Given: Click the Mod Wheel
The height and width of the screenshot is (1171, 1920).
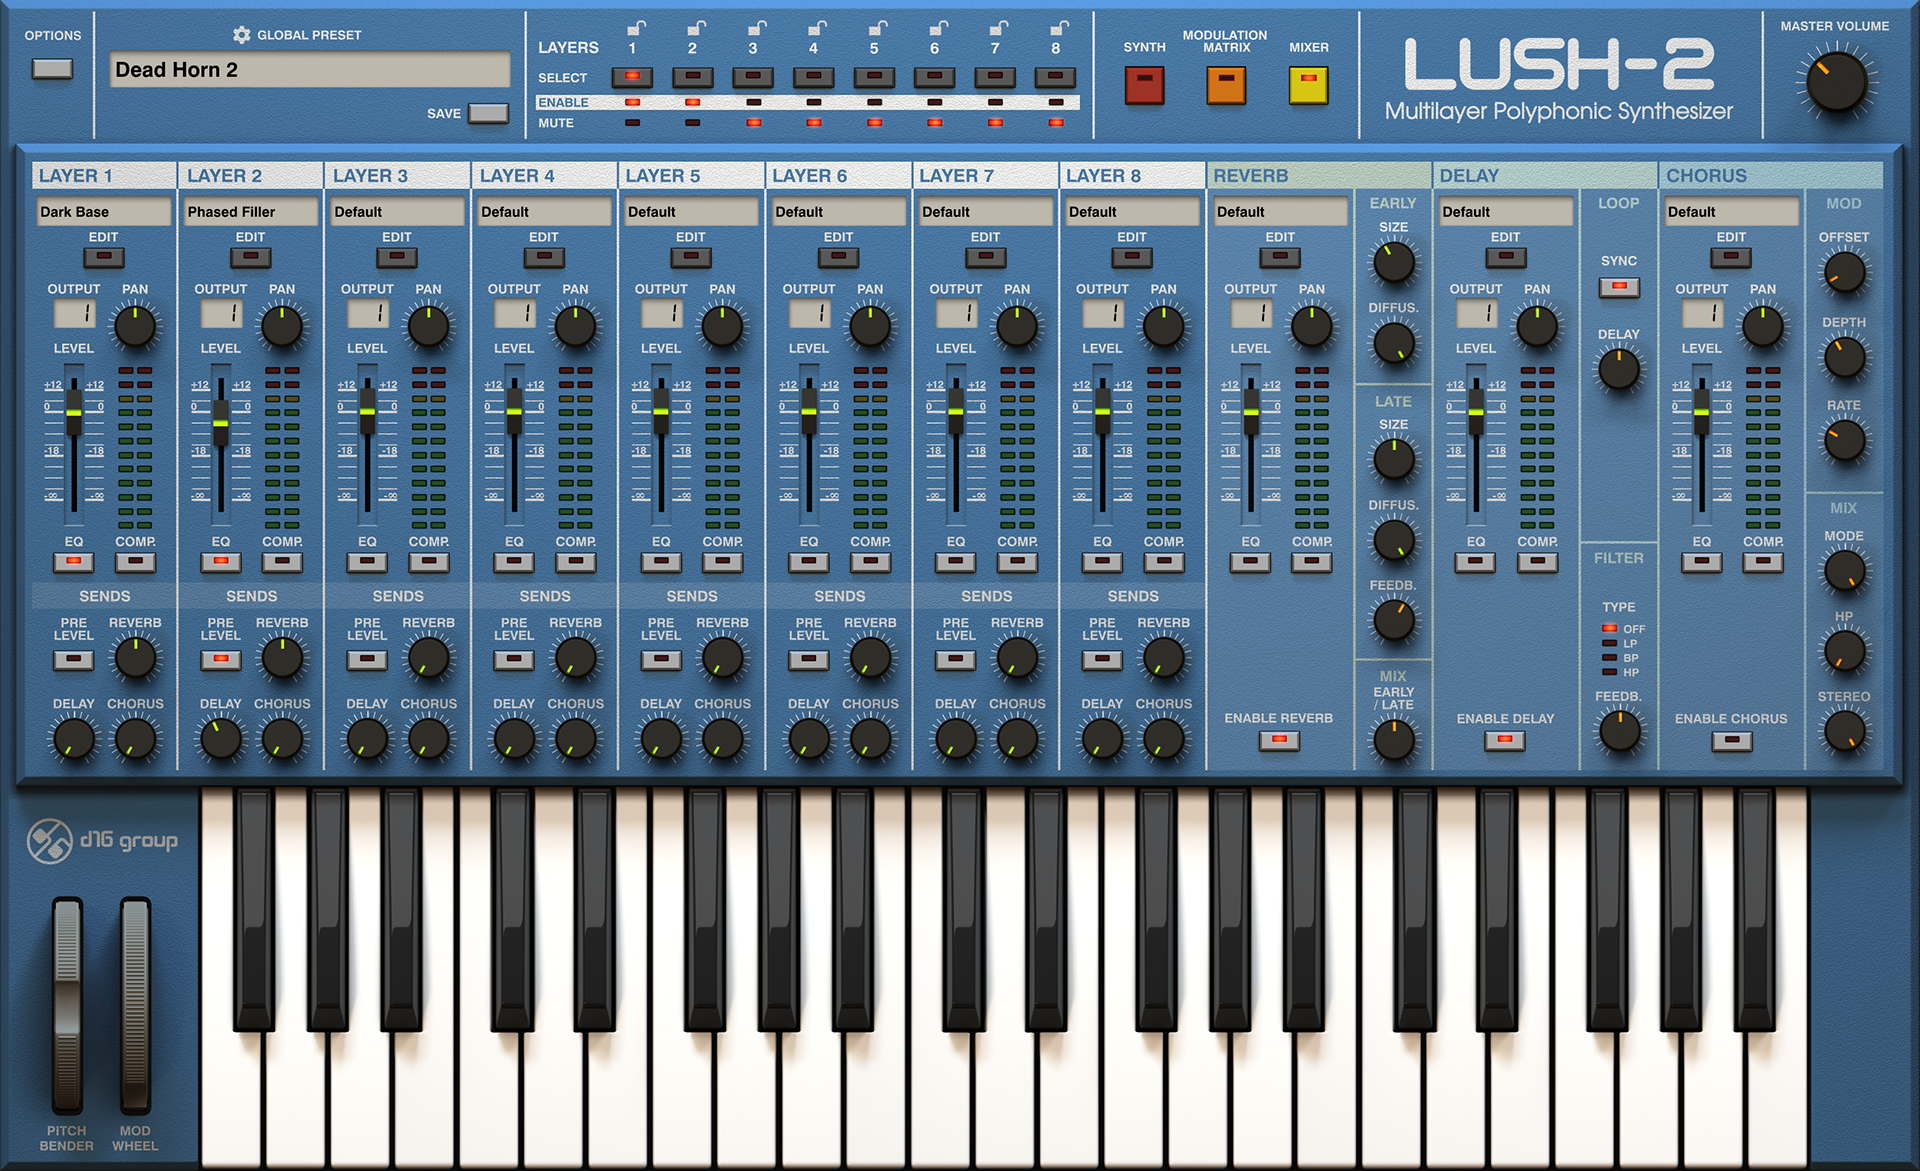Looking at the screenshot, I should pyautogui.click(x=135, y=1006).
